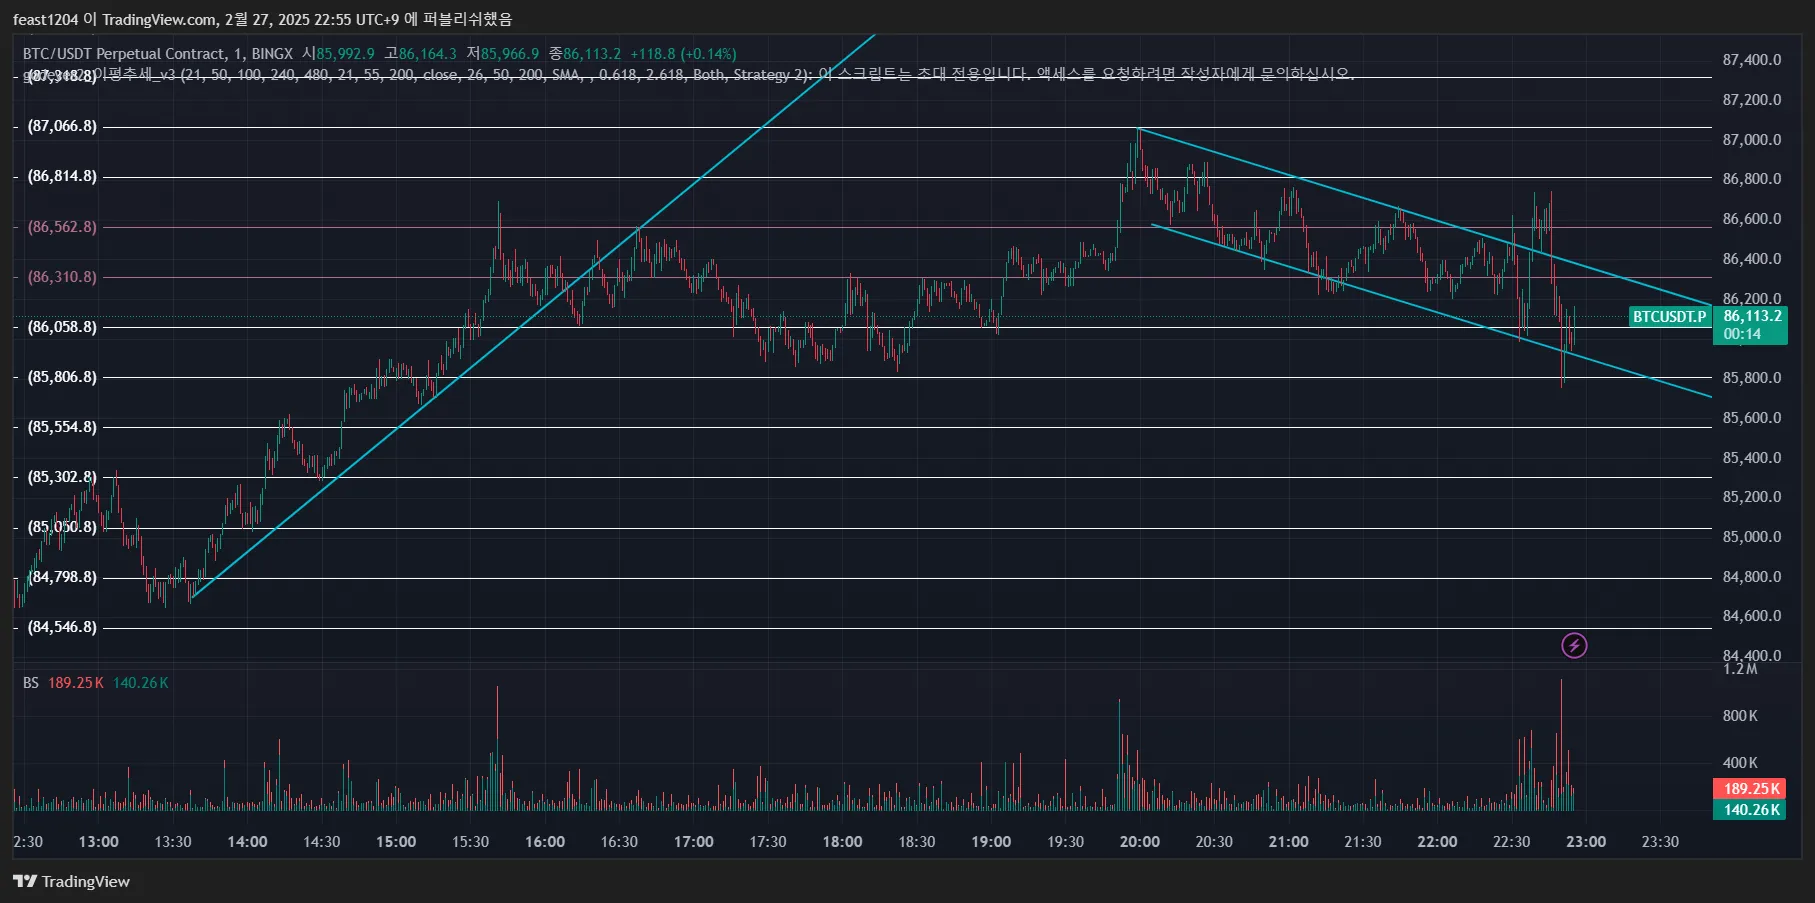Click the 14:00 time axis label
The width and height of the screenshot is (1815, 903).
[247, 842]
